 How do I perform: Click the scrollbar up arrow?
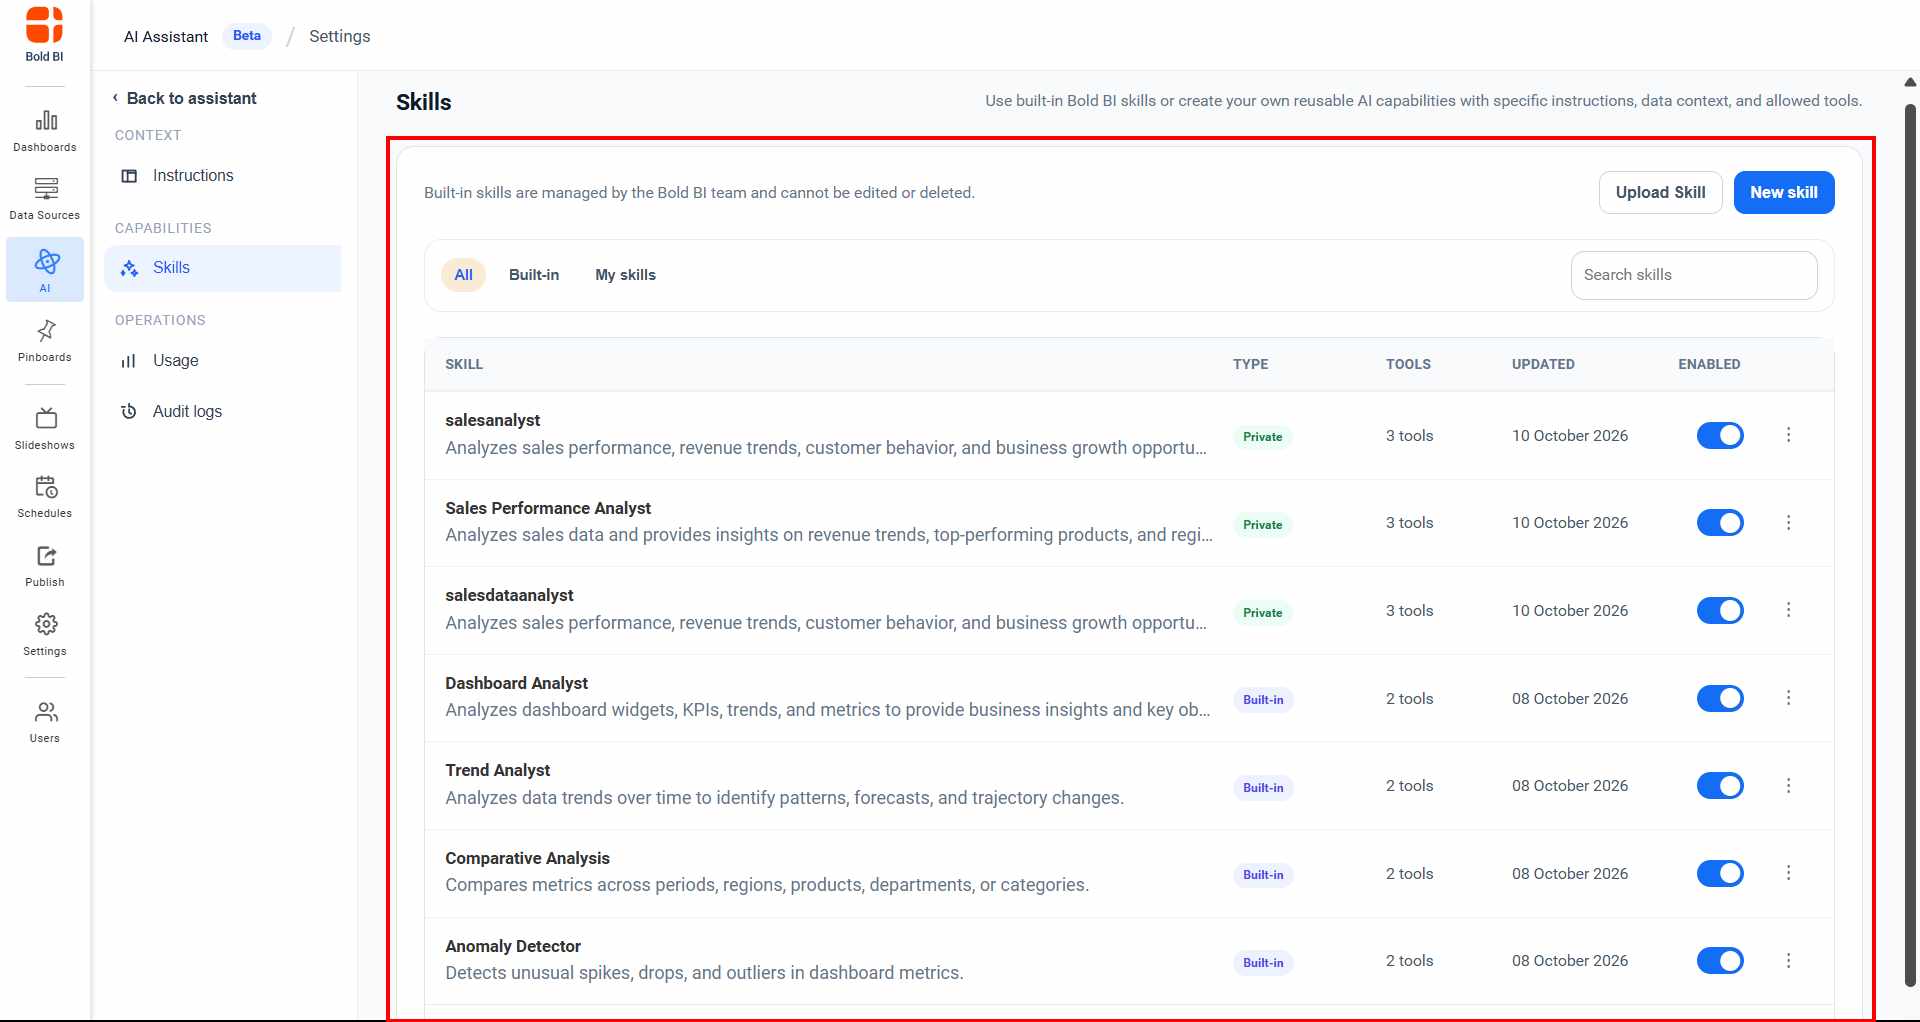1910,82
